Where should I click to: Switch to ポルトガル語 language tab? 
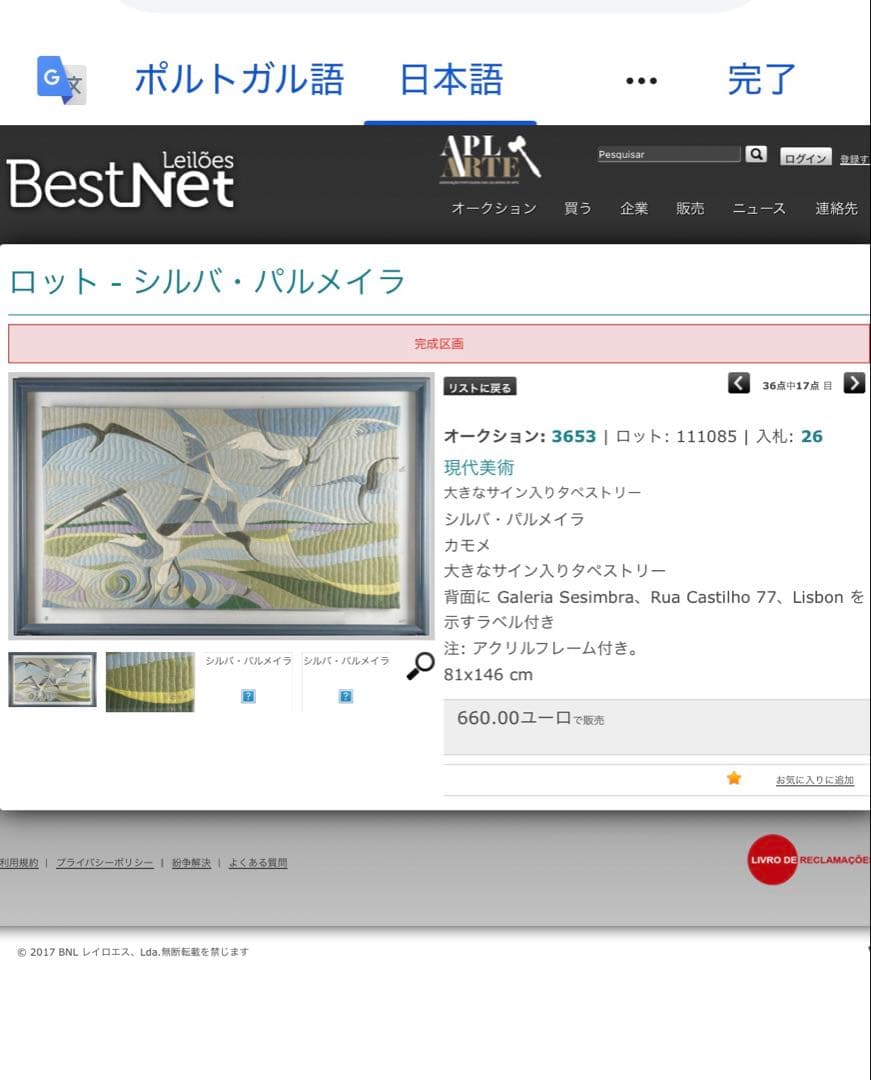239,79
